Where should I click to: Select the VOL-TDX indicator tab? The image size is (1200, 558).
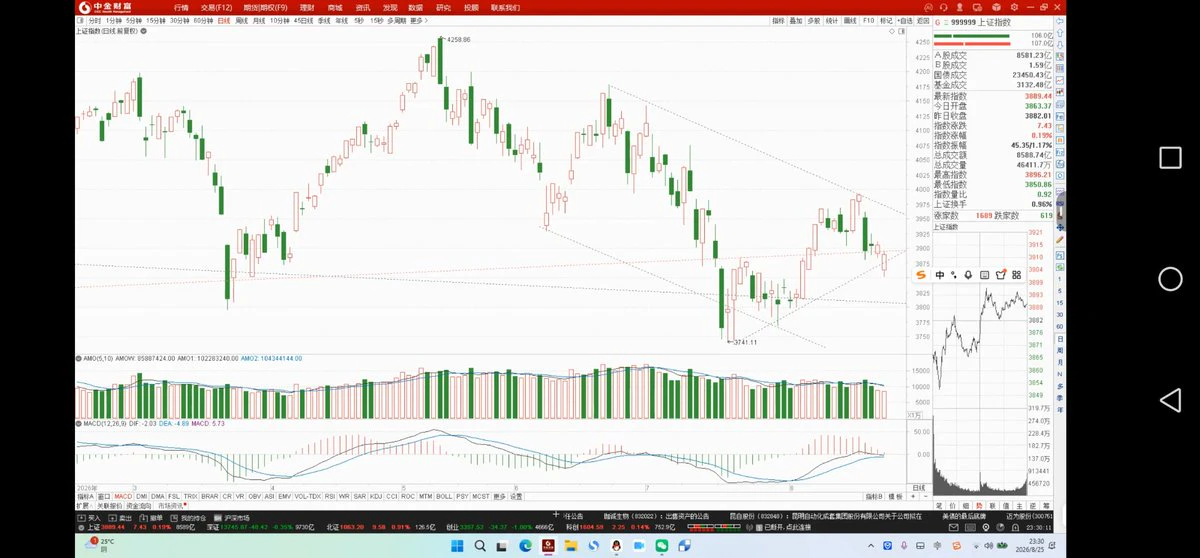coord(308,496)
